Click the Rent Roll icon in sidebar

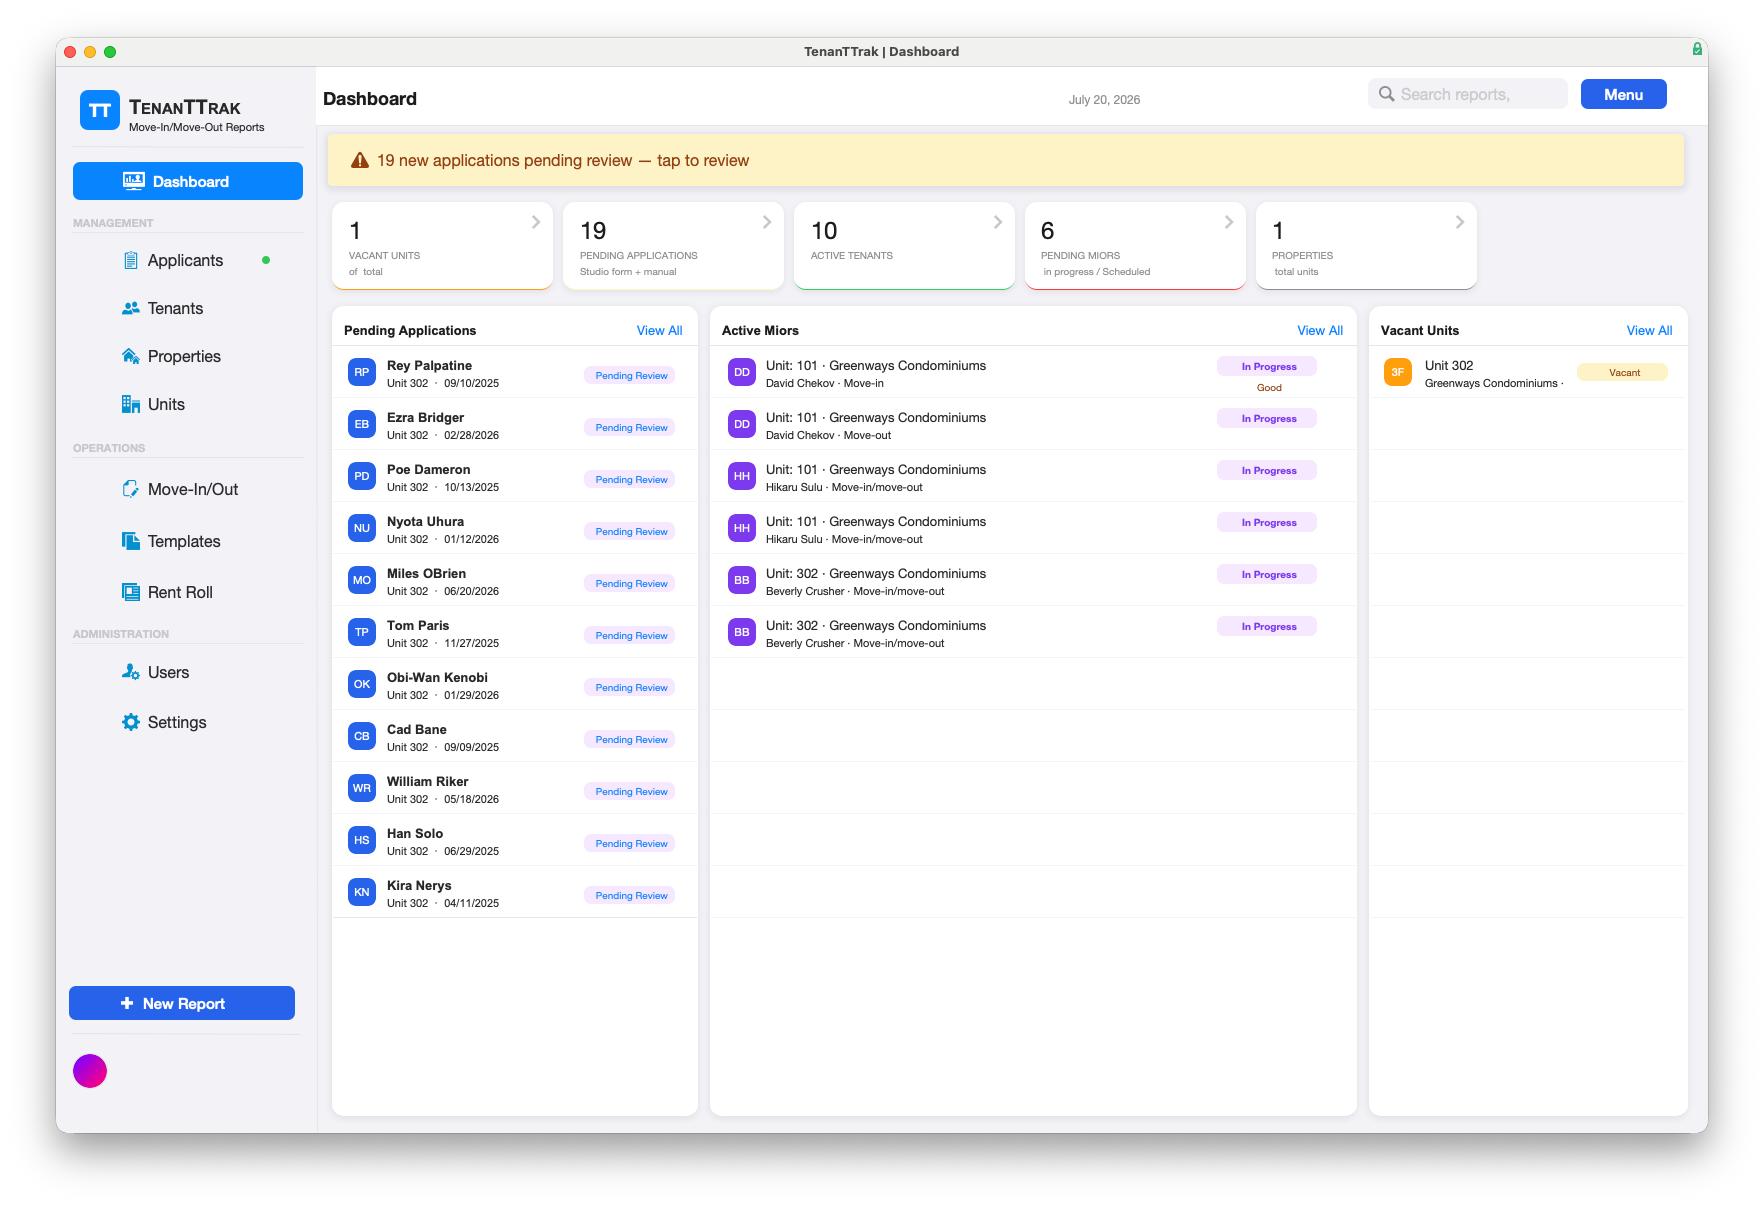[131, 592]
